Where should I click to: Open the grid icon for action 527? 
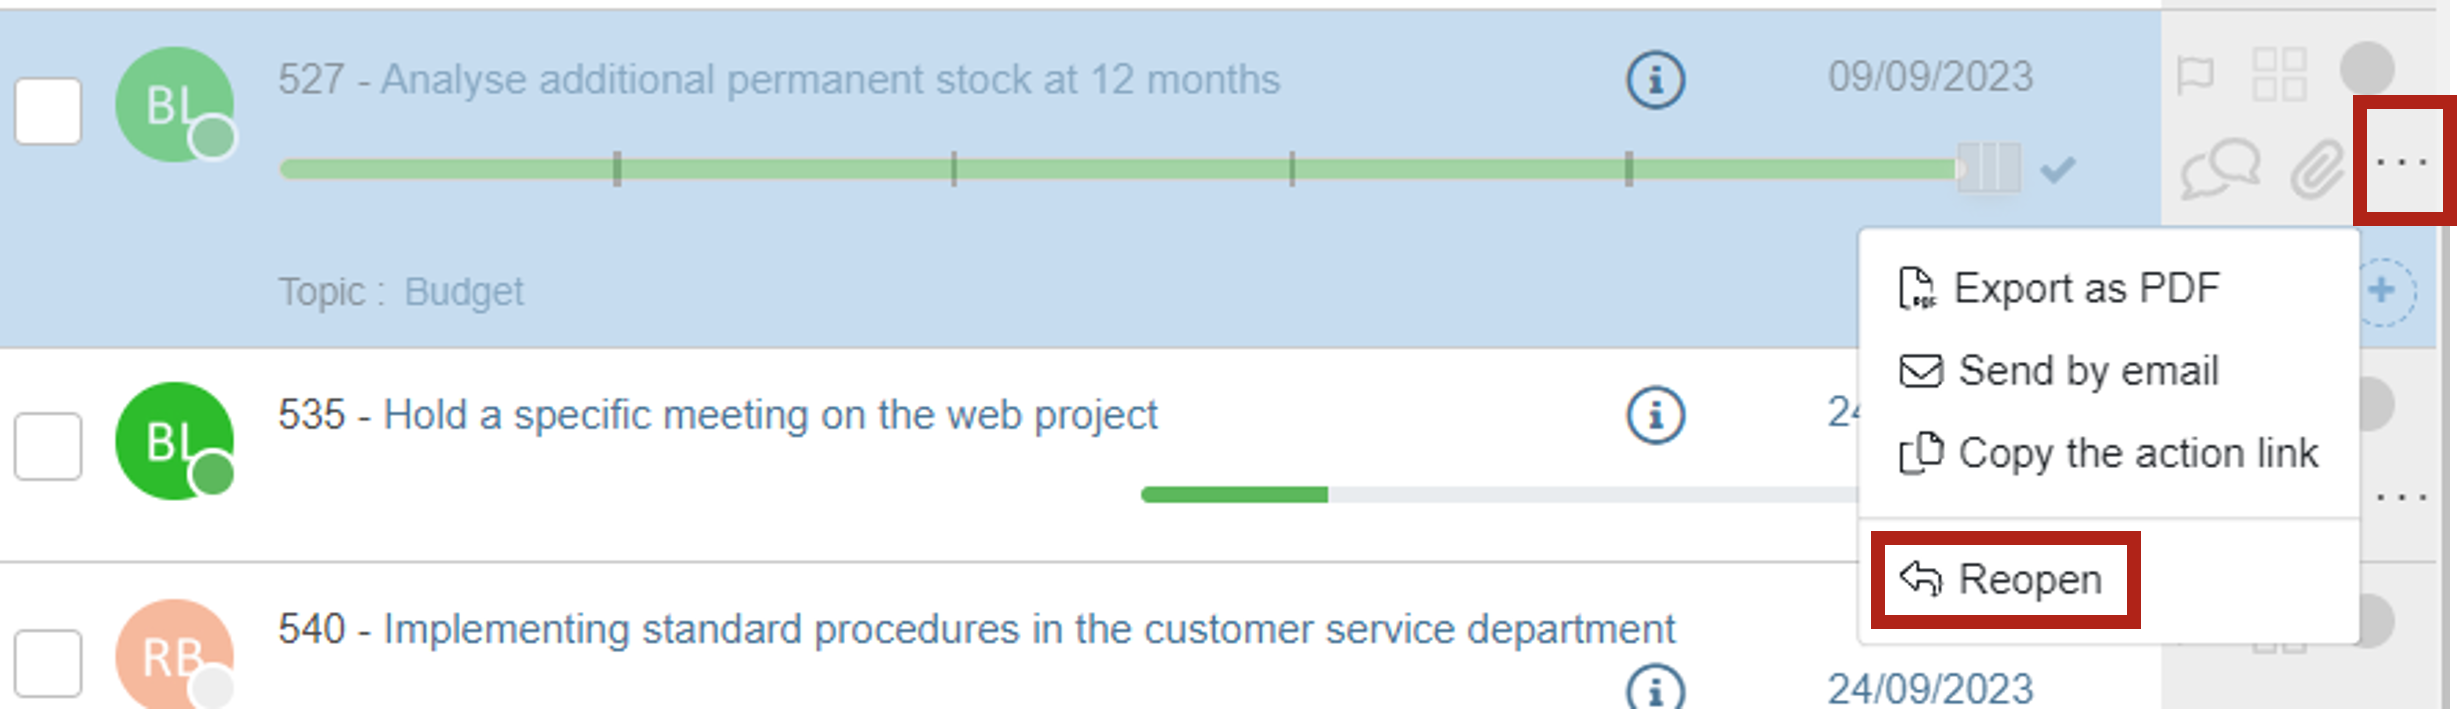[2279, 75]
